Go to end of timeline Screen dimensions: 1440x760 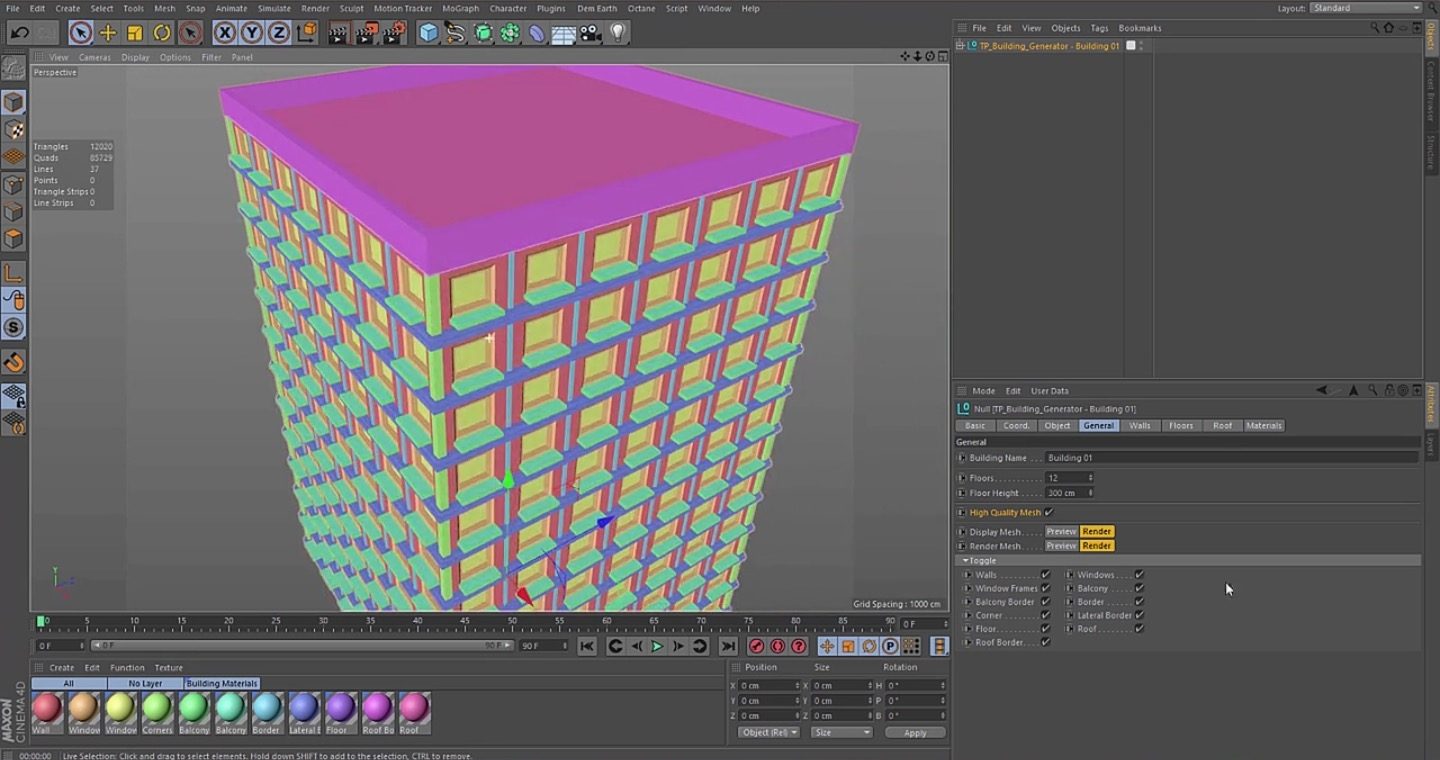(x=728, y=647)
